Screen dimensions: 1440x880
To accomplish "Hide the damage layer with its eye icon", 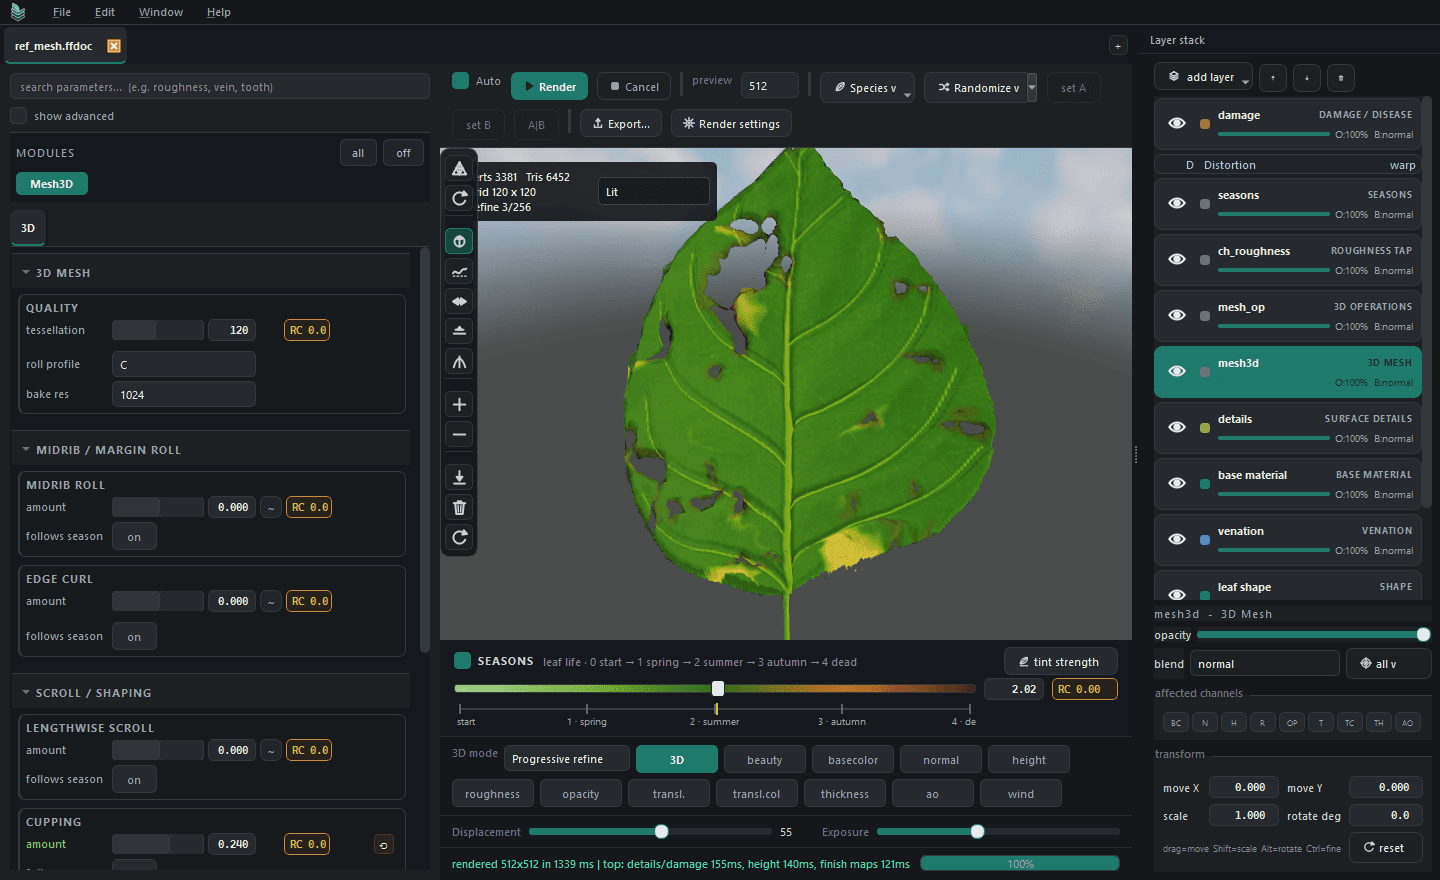I will [1177, 123].
